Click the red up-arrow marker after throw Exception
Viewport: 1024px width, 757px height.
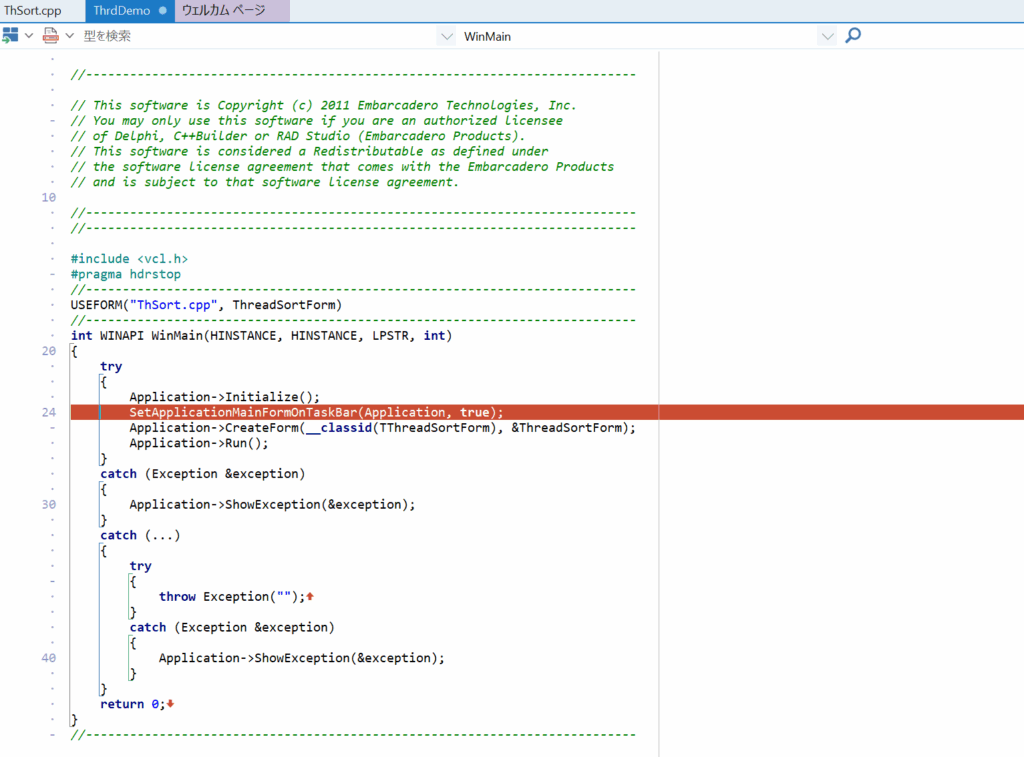[x=310, y=597]
